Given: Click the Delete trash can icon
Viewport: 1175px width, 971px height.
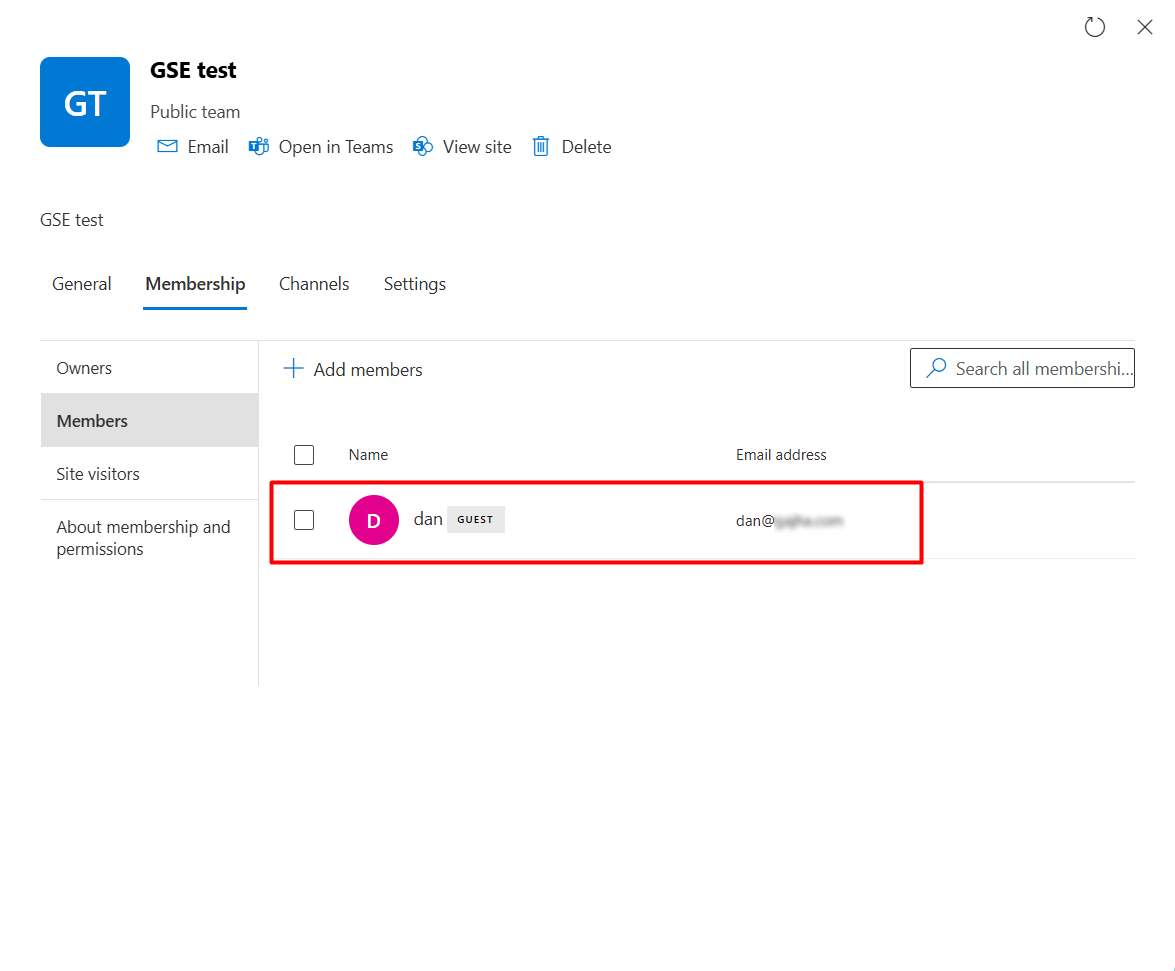Looking at the screenshot, I should pos(541,147).
